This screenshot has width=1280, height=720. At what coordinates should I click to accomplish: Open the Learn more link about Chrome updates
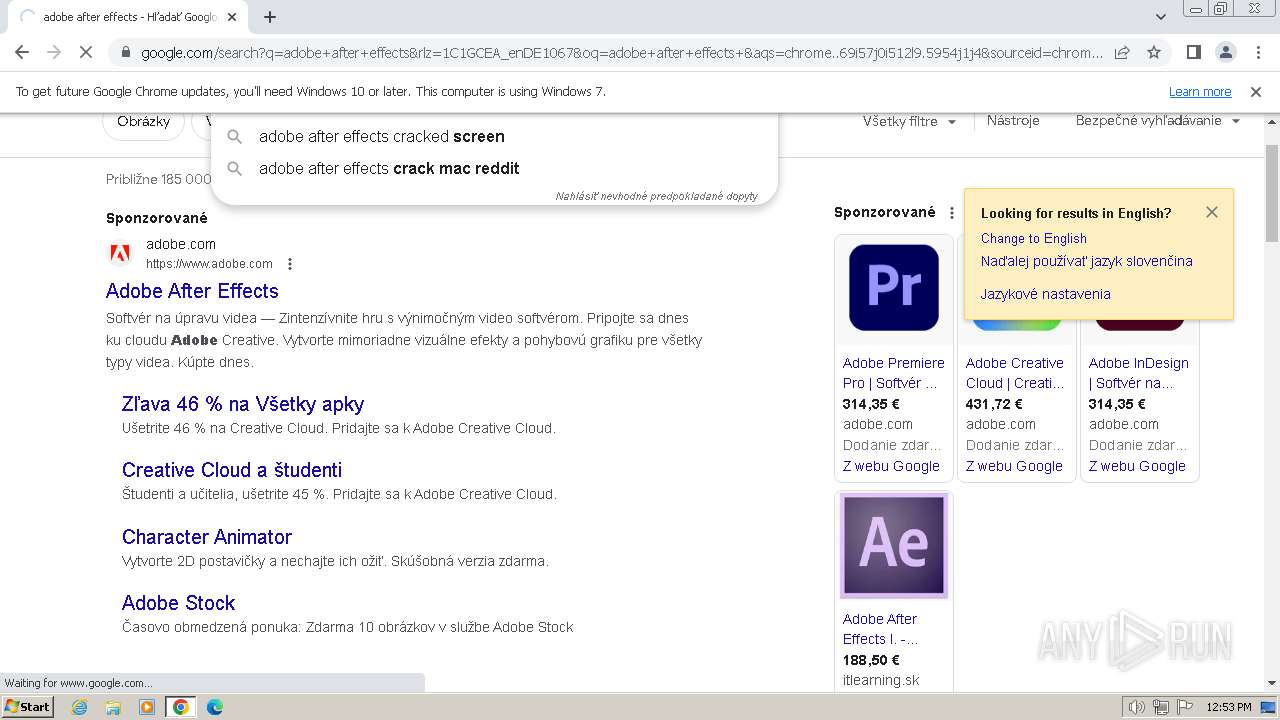pos(1200,92)
